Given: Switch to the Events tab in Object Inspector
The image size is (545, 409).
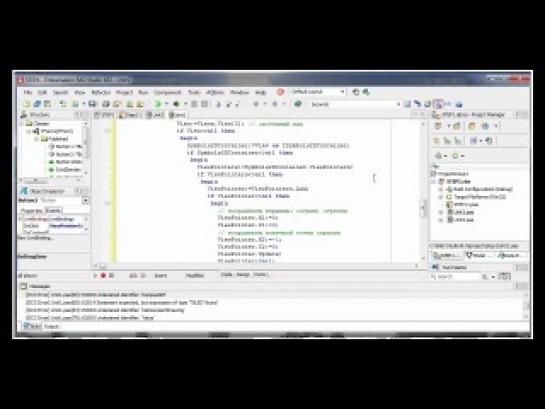Looking at the screenshot, I should point(53,211).
